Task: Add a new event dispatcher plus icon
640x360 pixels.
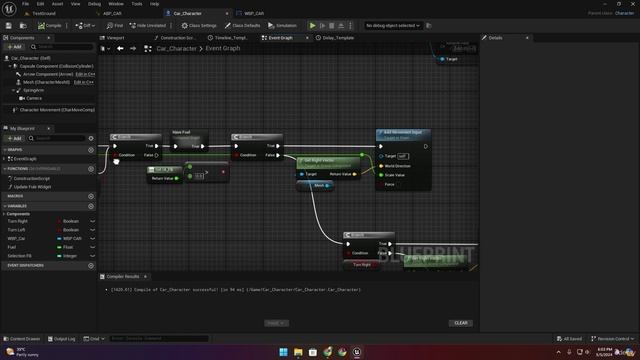Action: coord(91,266)
